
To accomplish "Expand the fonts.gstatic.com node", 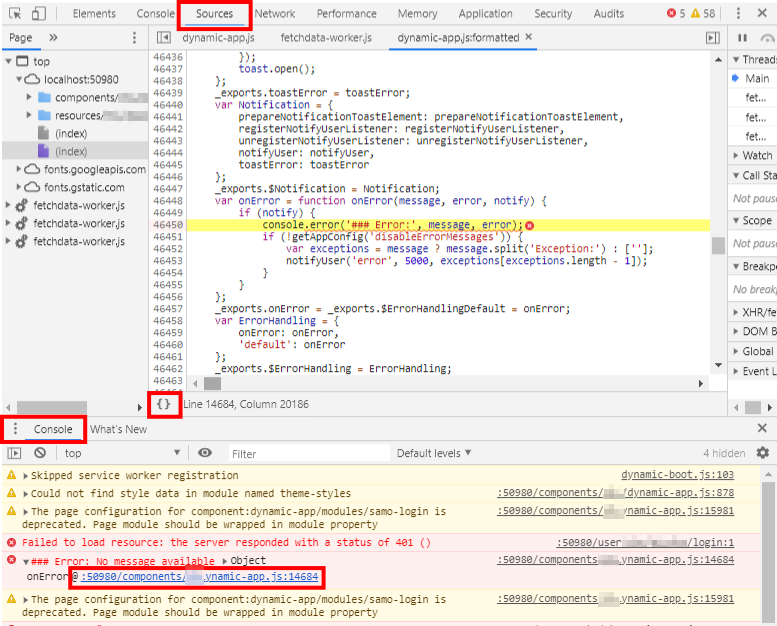I will pos(19,187).
